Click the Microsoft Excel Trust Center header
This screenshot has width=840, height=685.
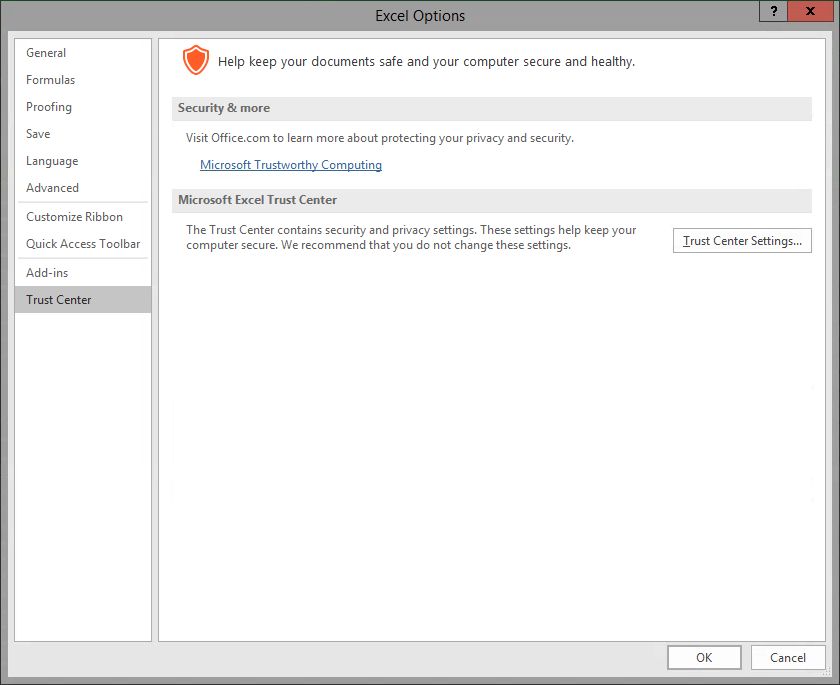(x=492, y=200)
